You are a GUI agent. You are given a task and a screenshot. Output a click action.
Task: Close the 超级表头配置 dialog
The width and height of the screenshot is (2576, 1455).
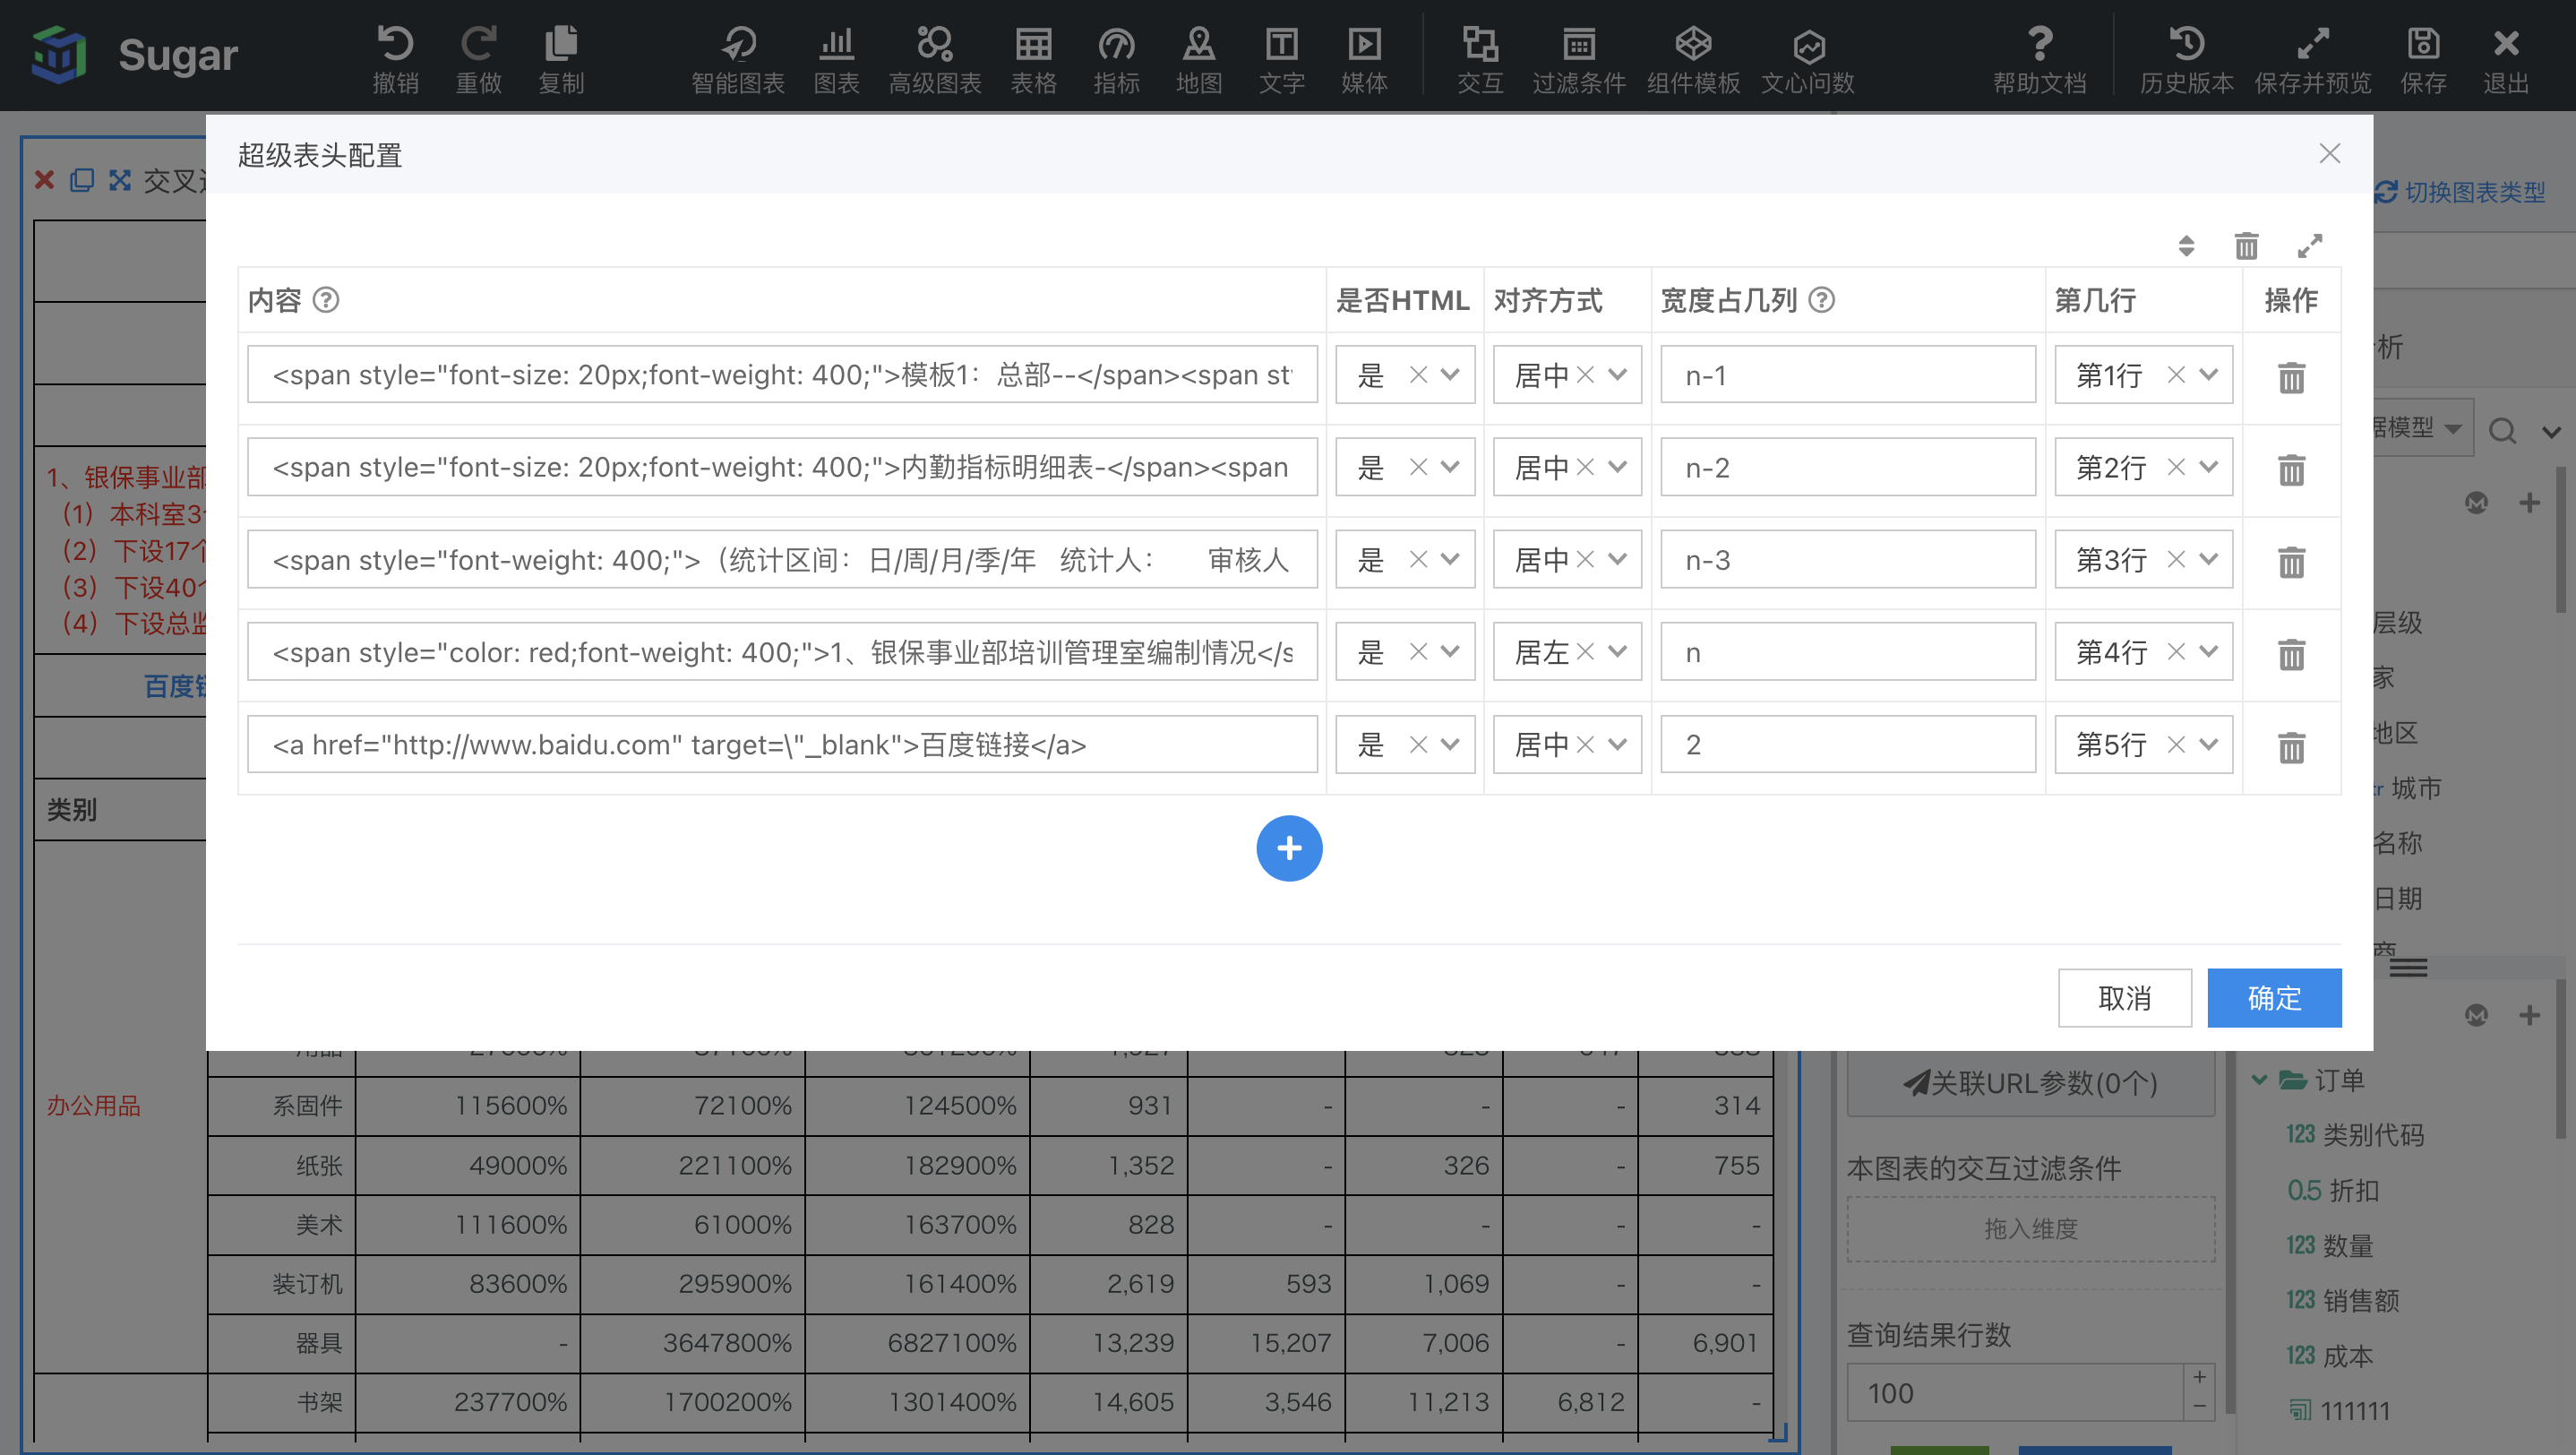(x=2330, y=153)
